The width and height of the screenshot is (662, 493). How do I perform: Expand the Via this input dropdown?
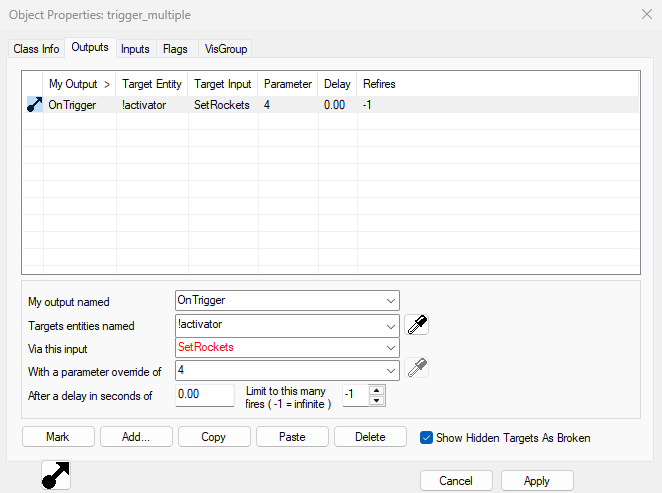[388, 347]
